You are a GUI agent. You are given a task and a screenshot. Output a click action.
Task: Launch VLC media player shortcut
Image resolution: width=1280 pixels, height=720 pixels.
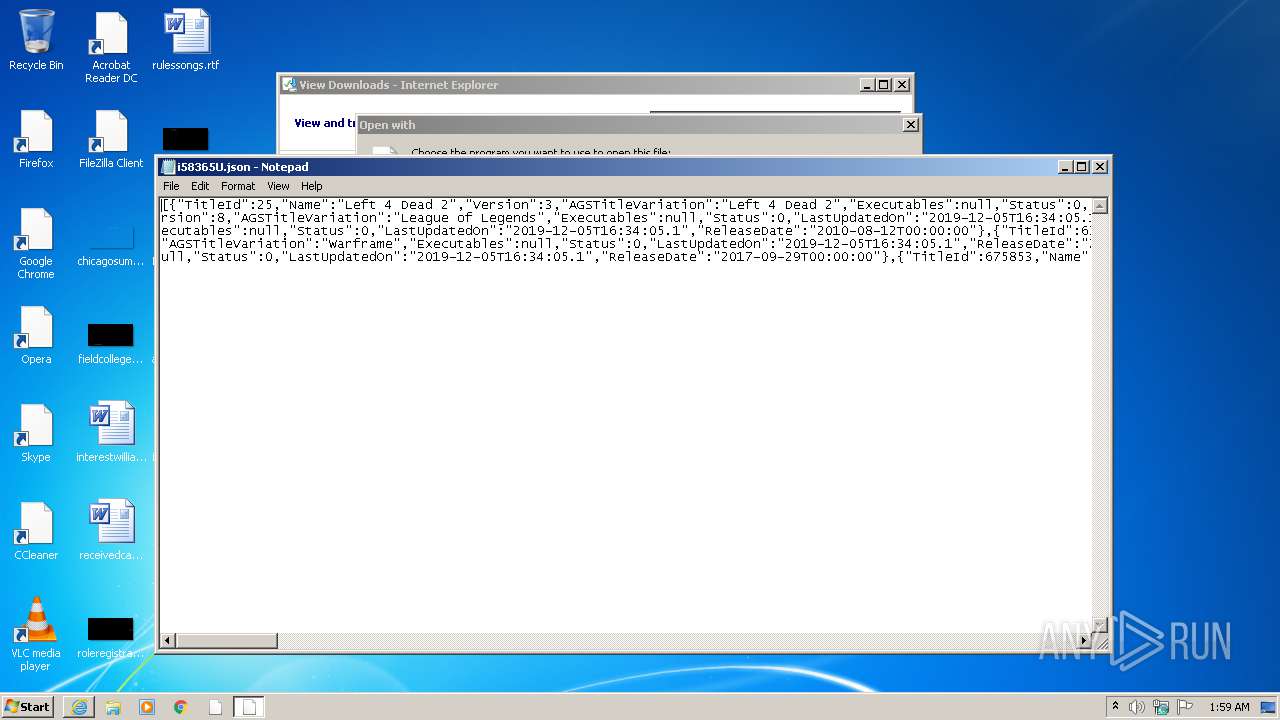(36, 634)
